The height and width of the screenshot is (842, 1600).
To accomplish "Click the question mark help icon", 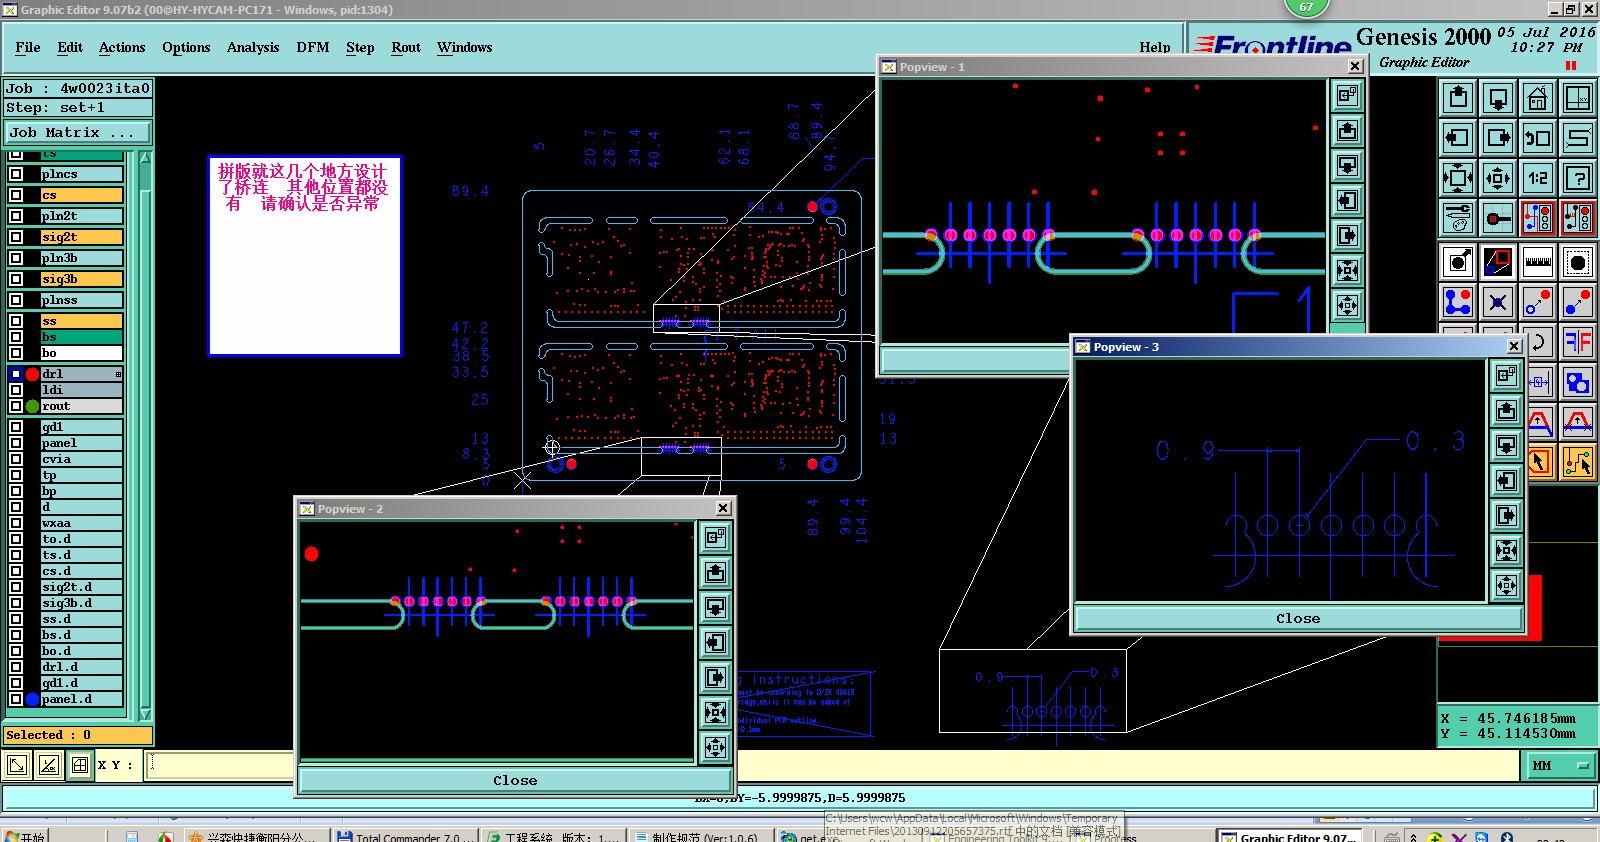I will tap(1578, 178).
